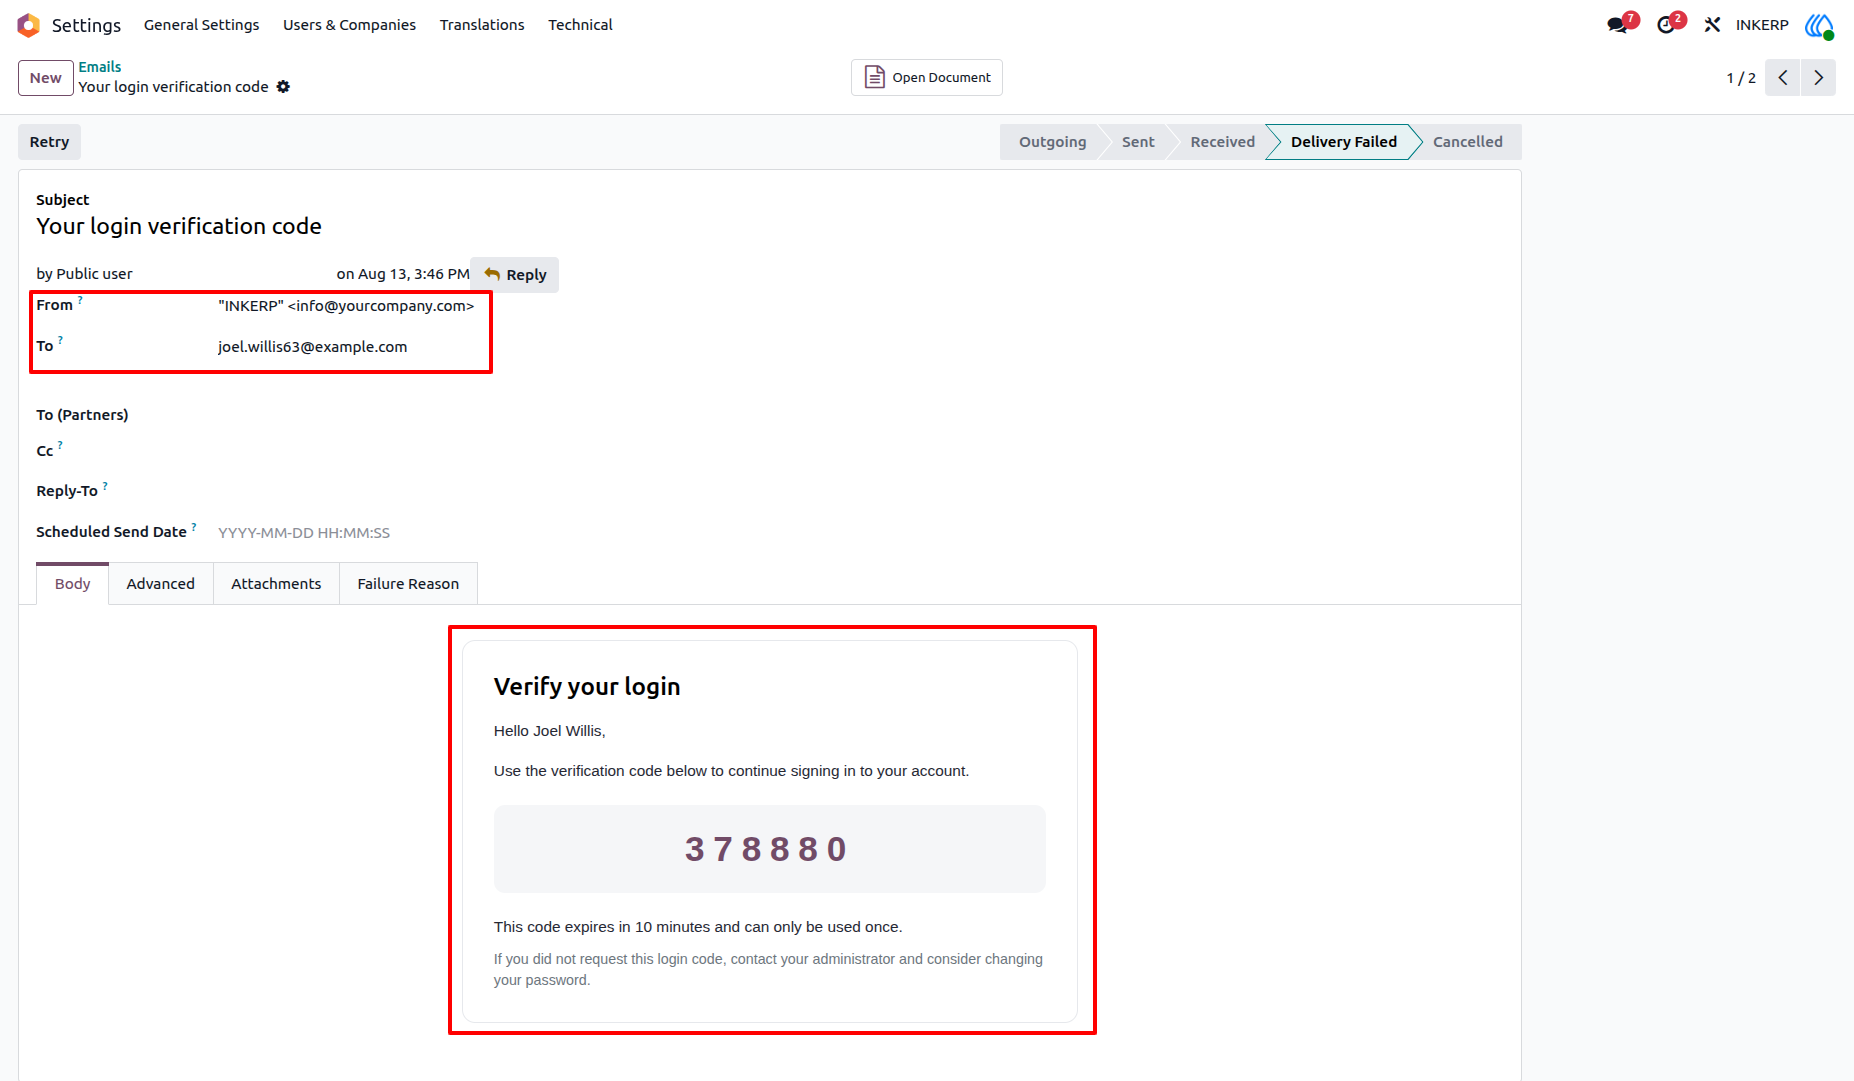Open the General Settings menu
Viewport: 1854px width, 1081px height.
(202, 25)
